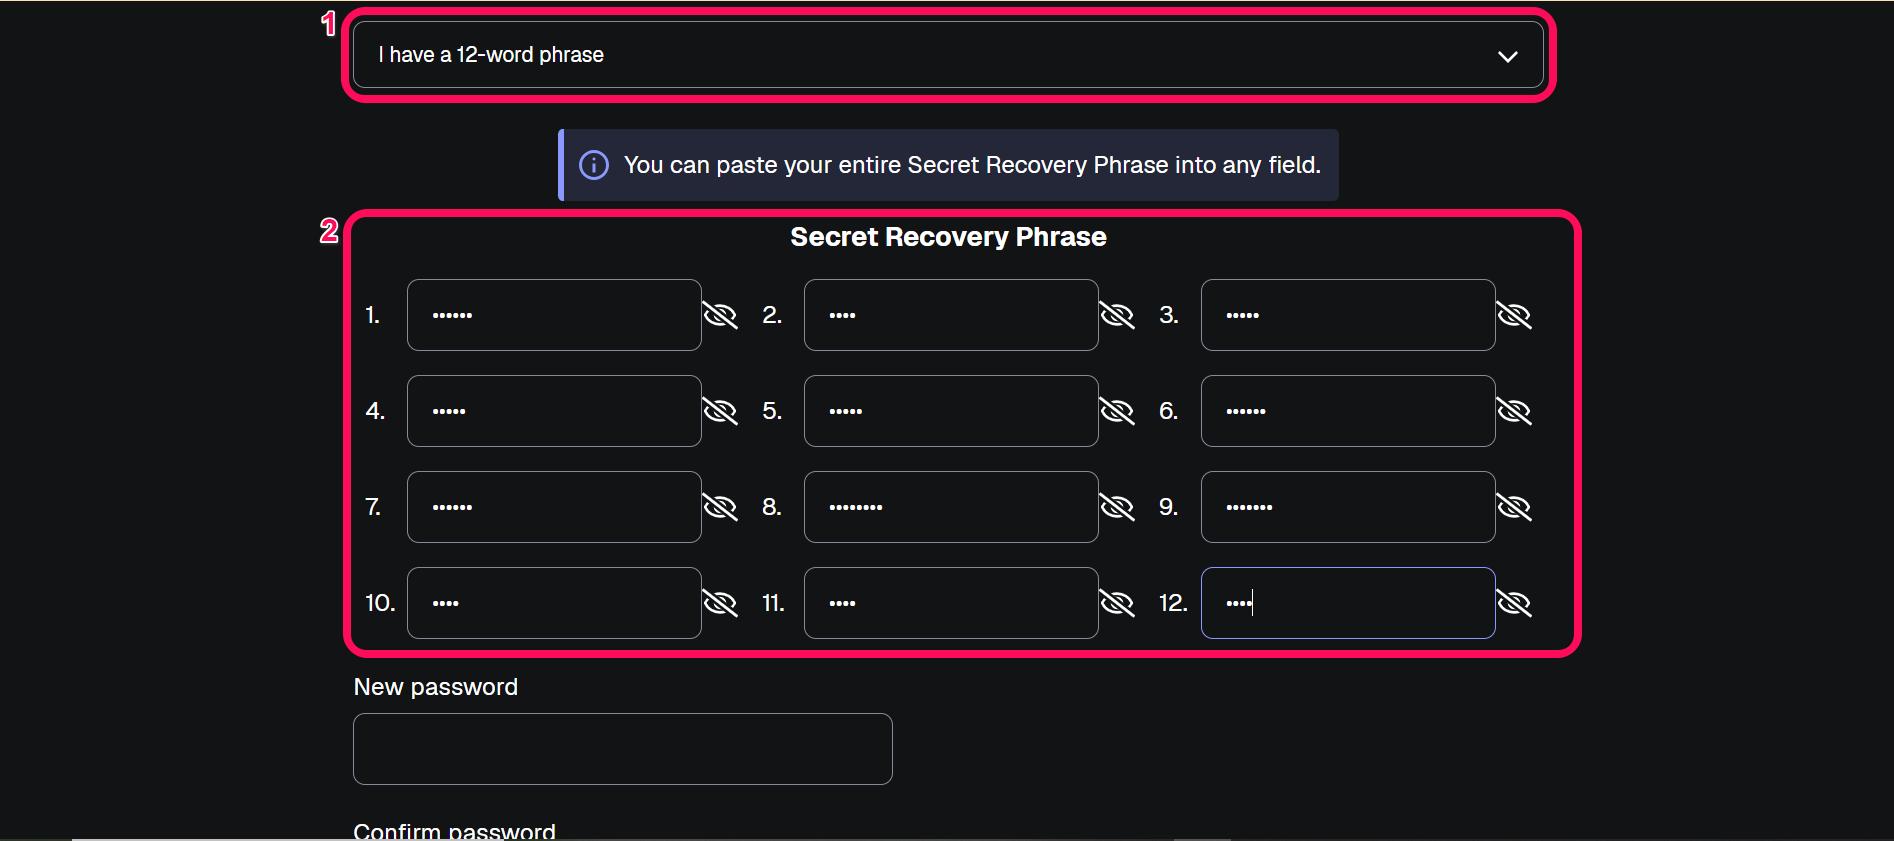Toggle the eye icon for word 7
This screenshot has height=841, width=1894.
click(x=720, y=508)
